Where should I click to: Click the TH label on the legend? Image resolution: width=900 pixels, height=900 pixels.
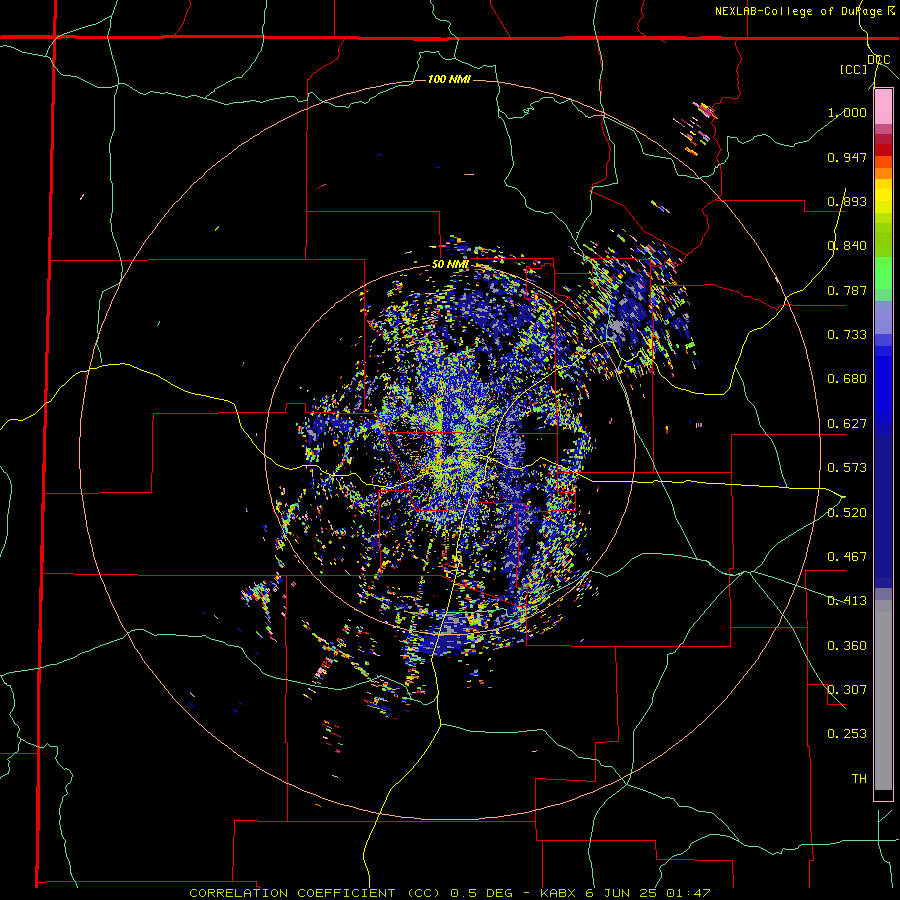859,779
